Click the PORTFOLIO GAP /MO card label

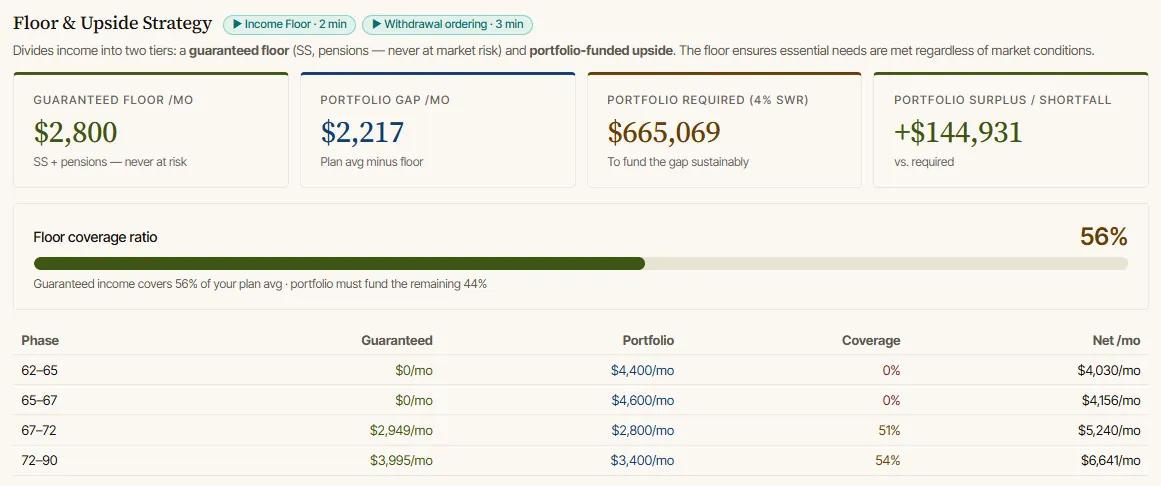coord(385,100)
